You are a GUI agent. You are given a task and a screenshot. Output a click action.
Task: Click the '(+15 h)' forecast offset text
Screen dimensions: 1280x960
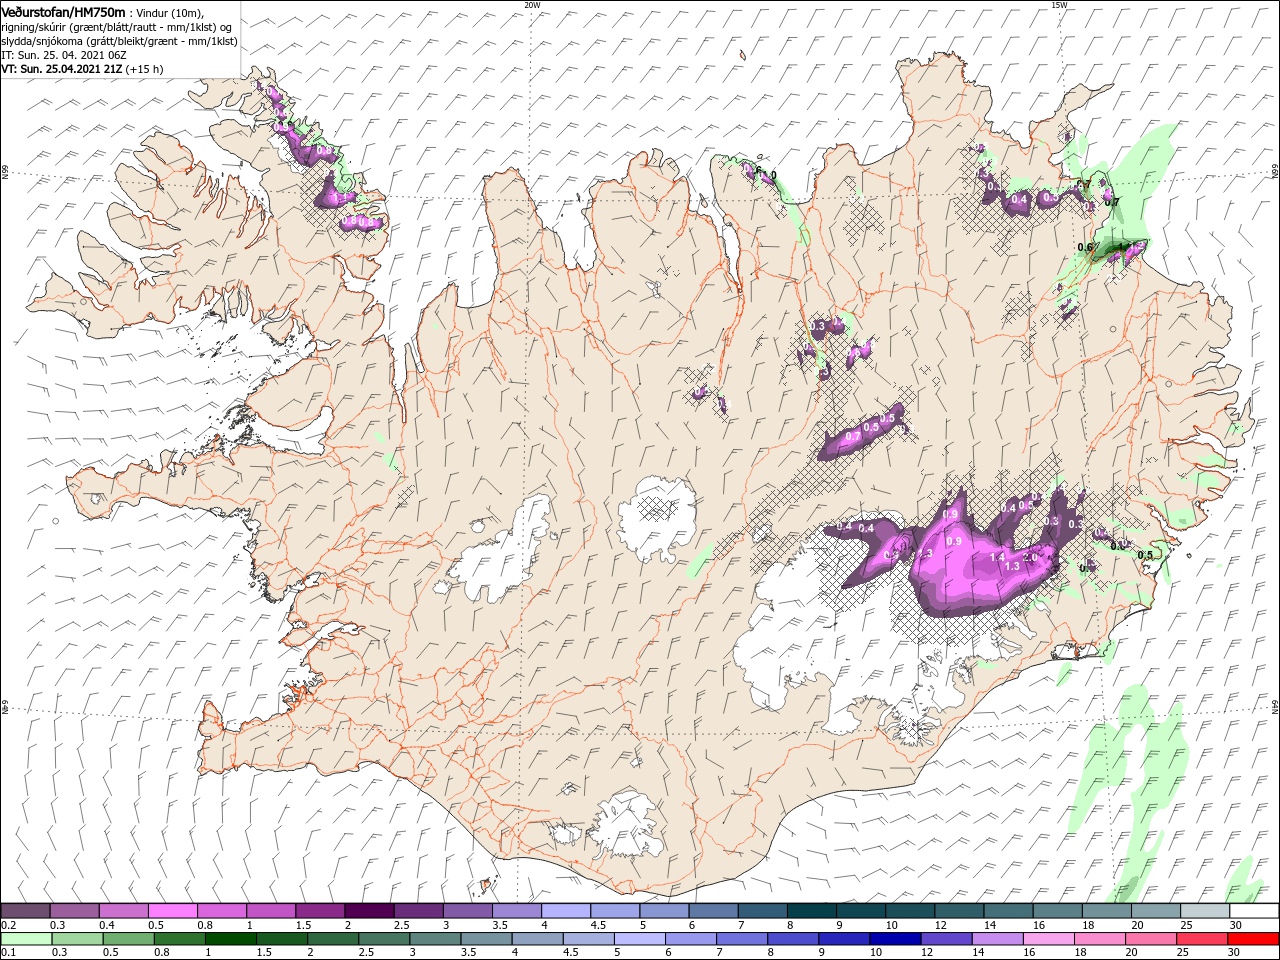click(145, 69)
